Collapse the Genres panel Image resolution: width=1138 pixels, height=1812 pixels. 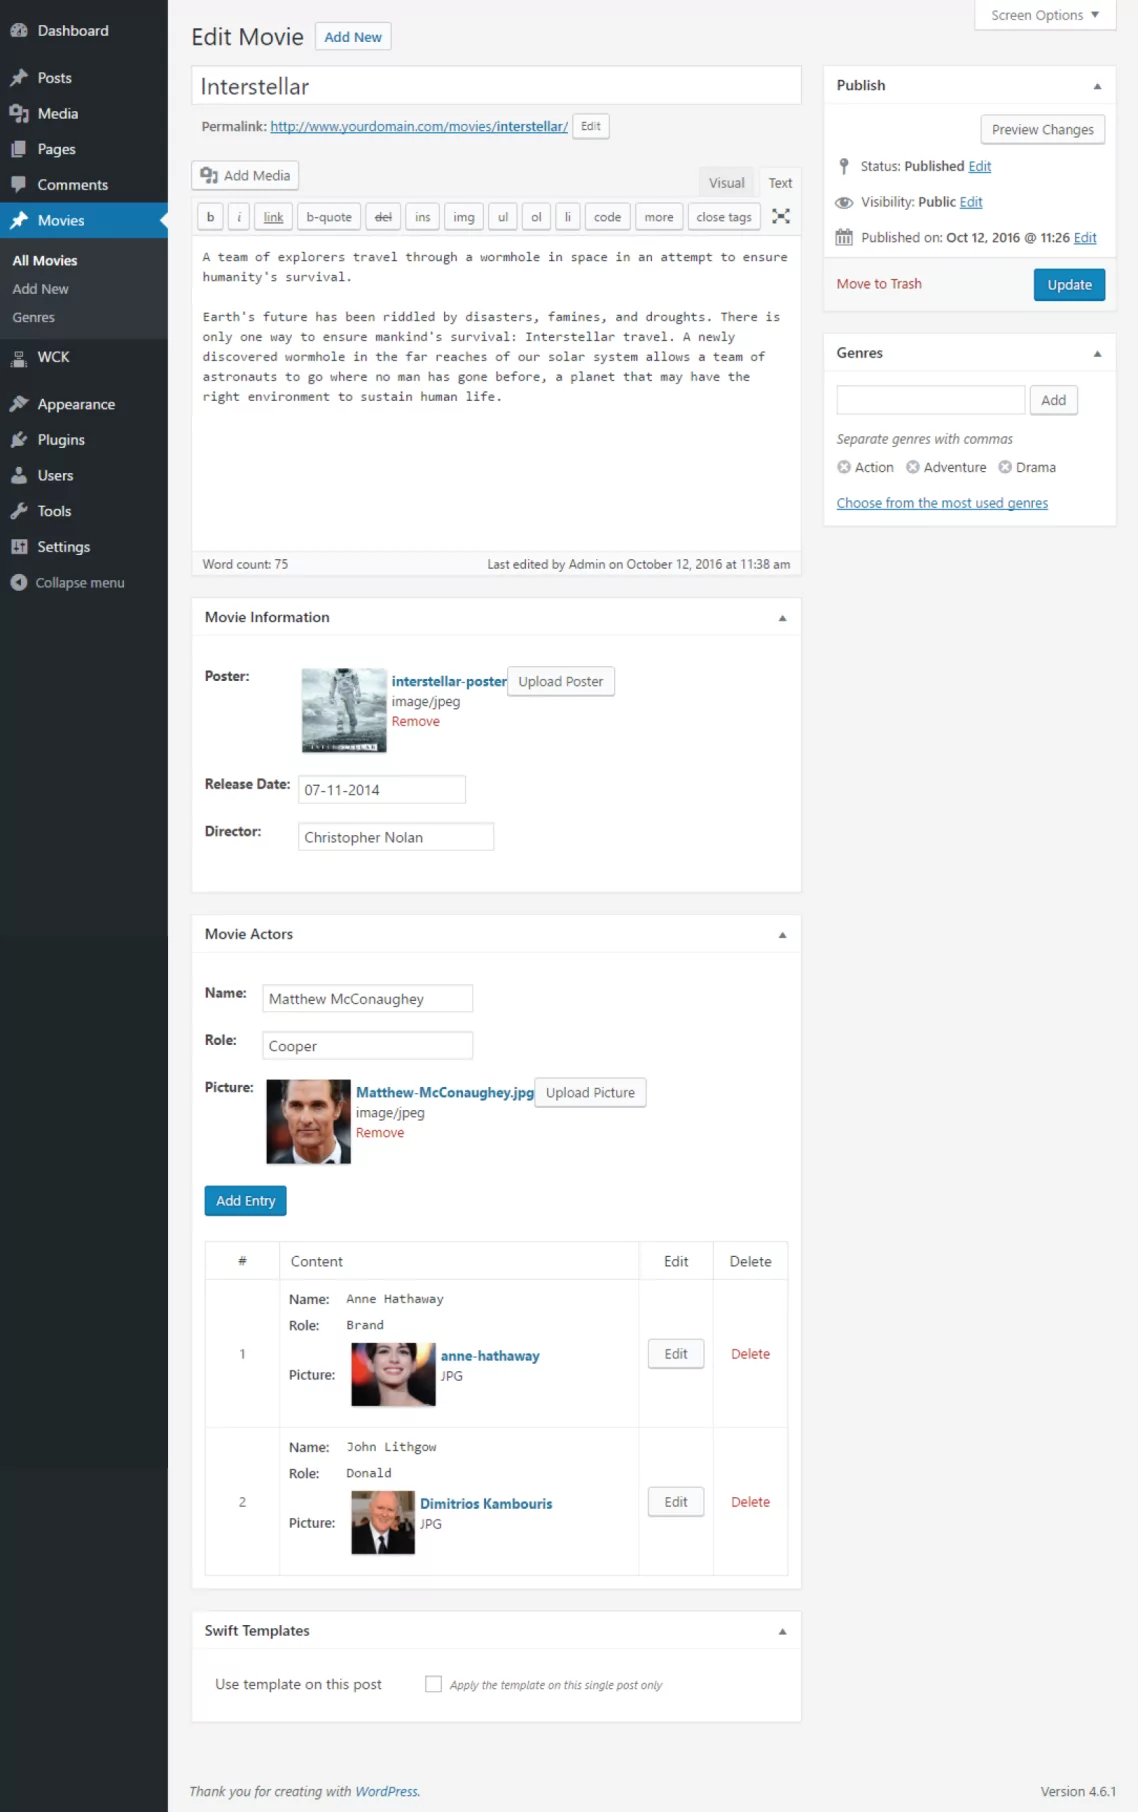pyautogui.click(x=1097, y=354)
